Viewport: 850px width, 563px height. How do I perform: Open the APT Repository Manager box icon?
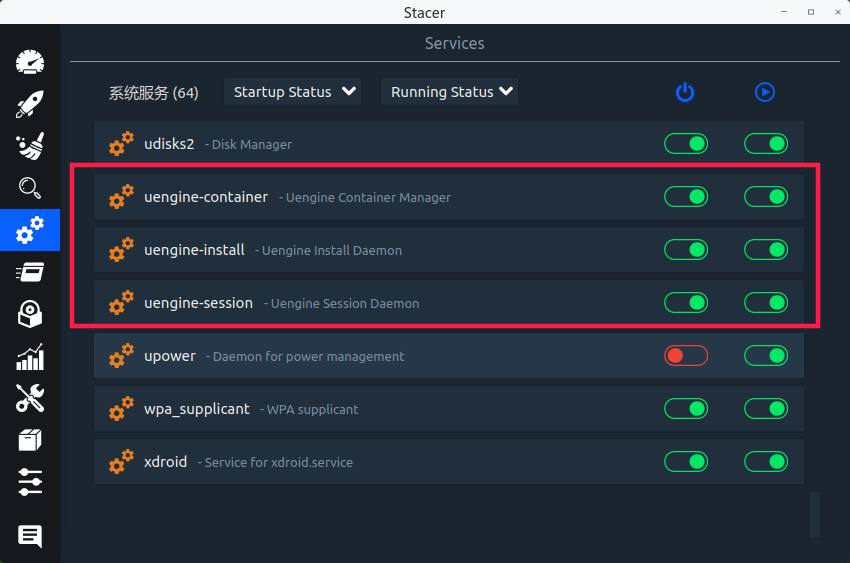[x=30, y=440]
